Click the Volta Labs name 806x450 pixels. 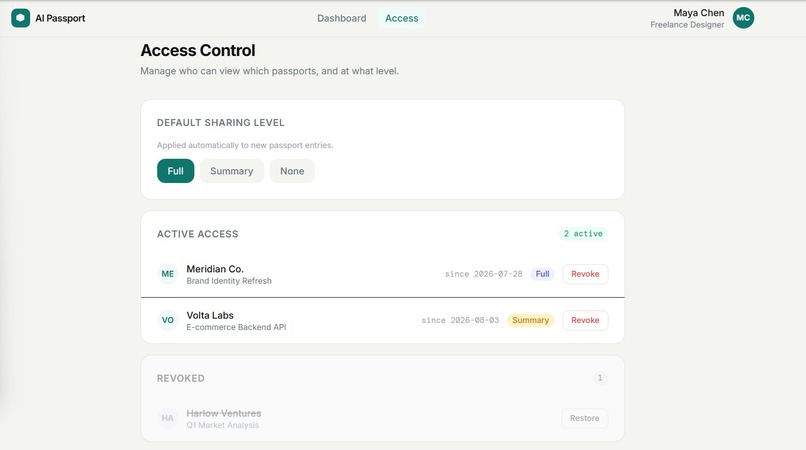click(210, 315)
